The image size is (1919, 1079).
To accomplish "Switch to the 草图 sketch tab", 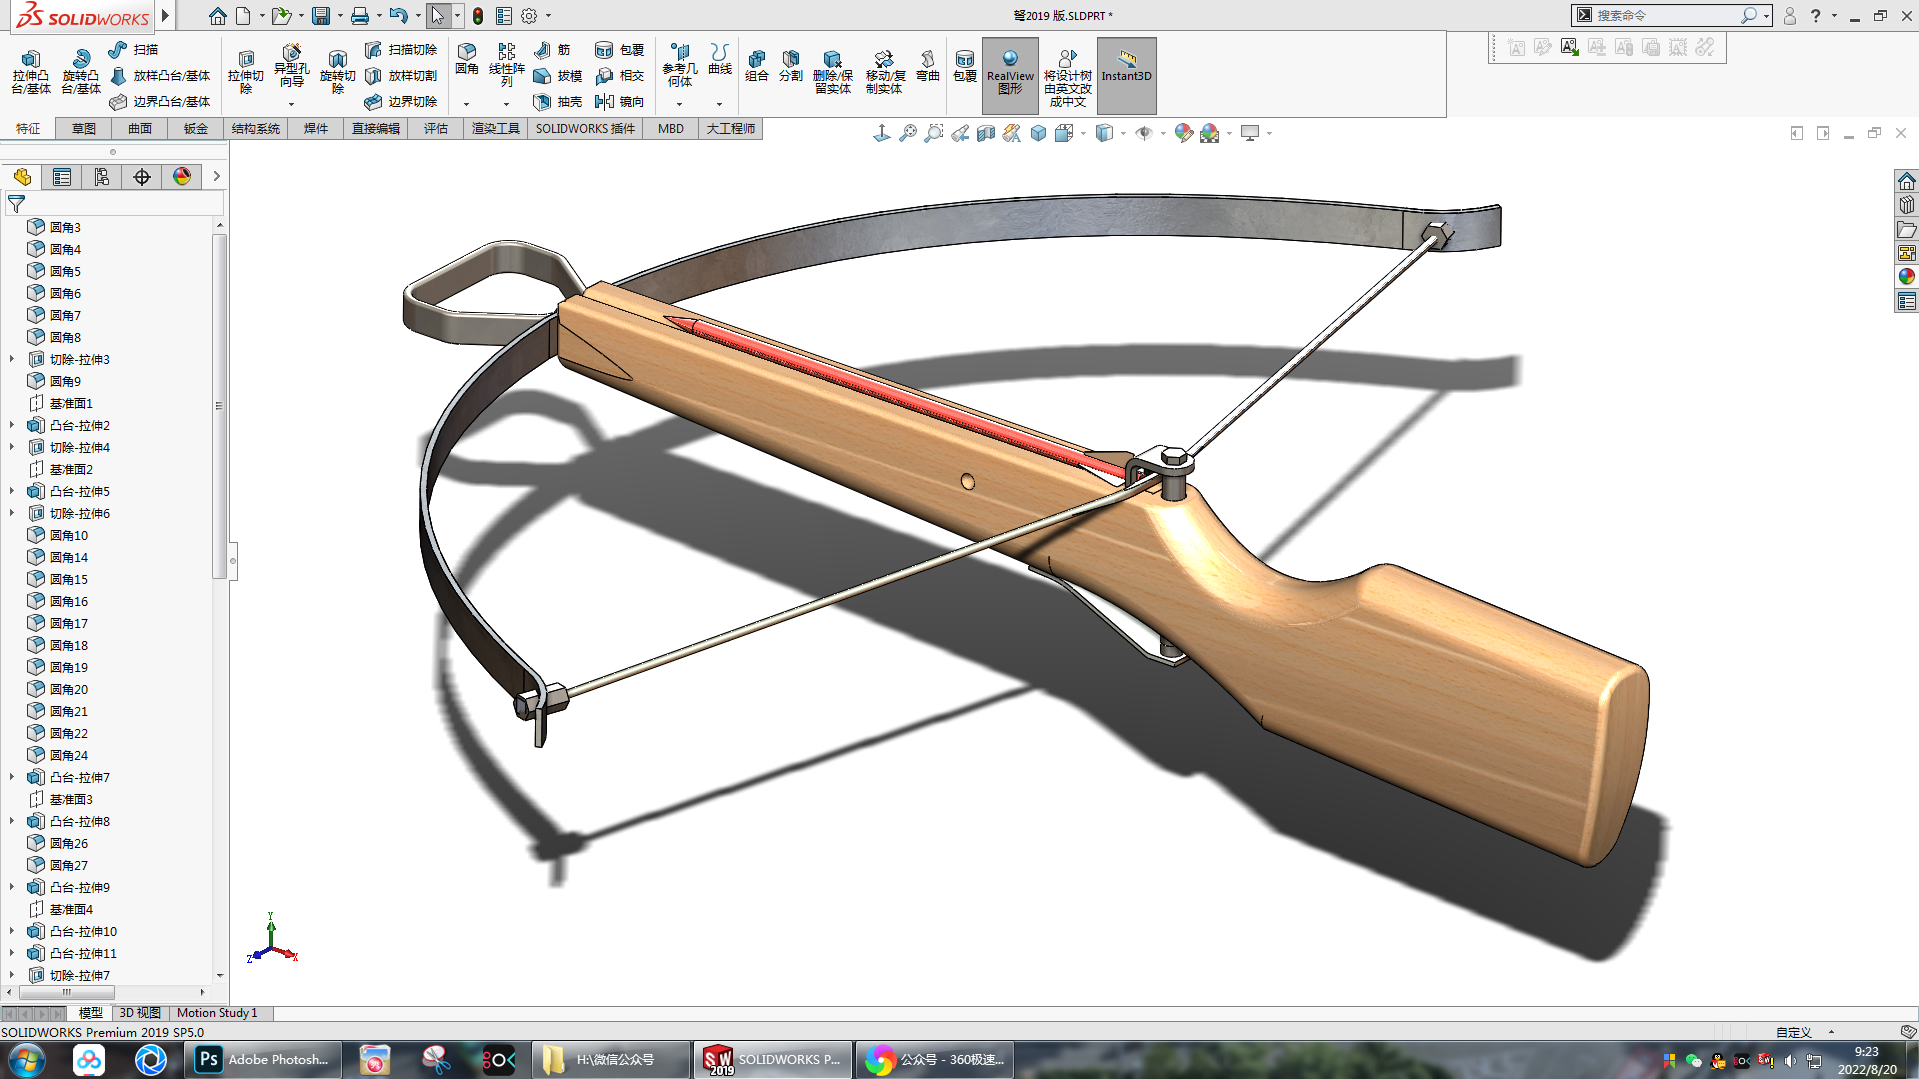I will (x=84, y=128).
